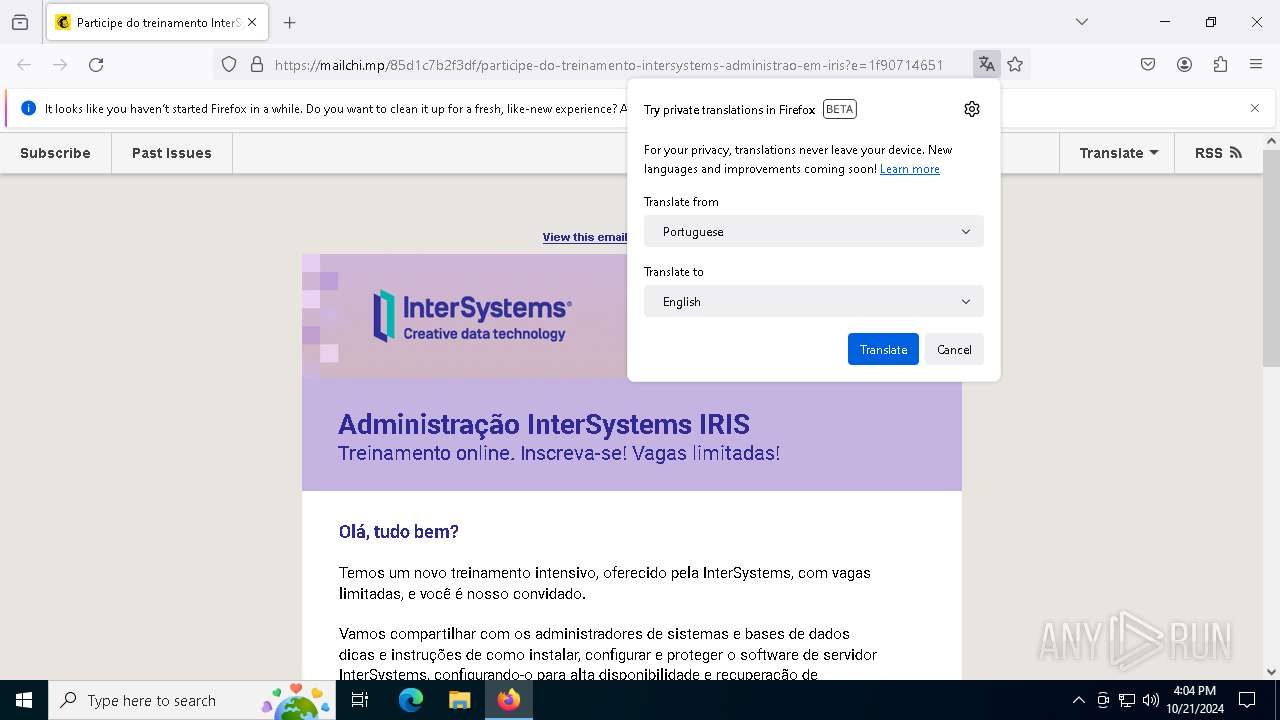Open Past Issues
This screenshot has height=720, width=1280.
pyautogui.click(x=172, y=153)
